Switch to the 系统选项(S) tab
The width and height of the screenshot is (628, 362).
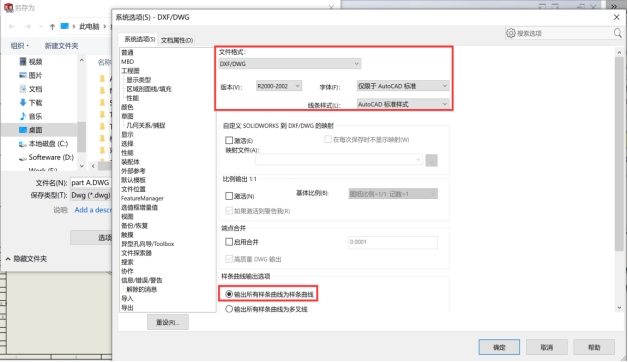point(139,39)
